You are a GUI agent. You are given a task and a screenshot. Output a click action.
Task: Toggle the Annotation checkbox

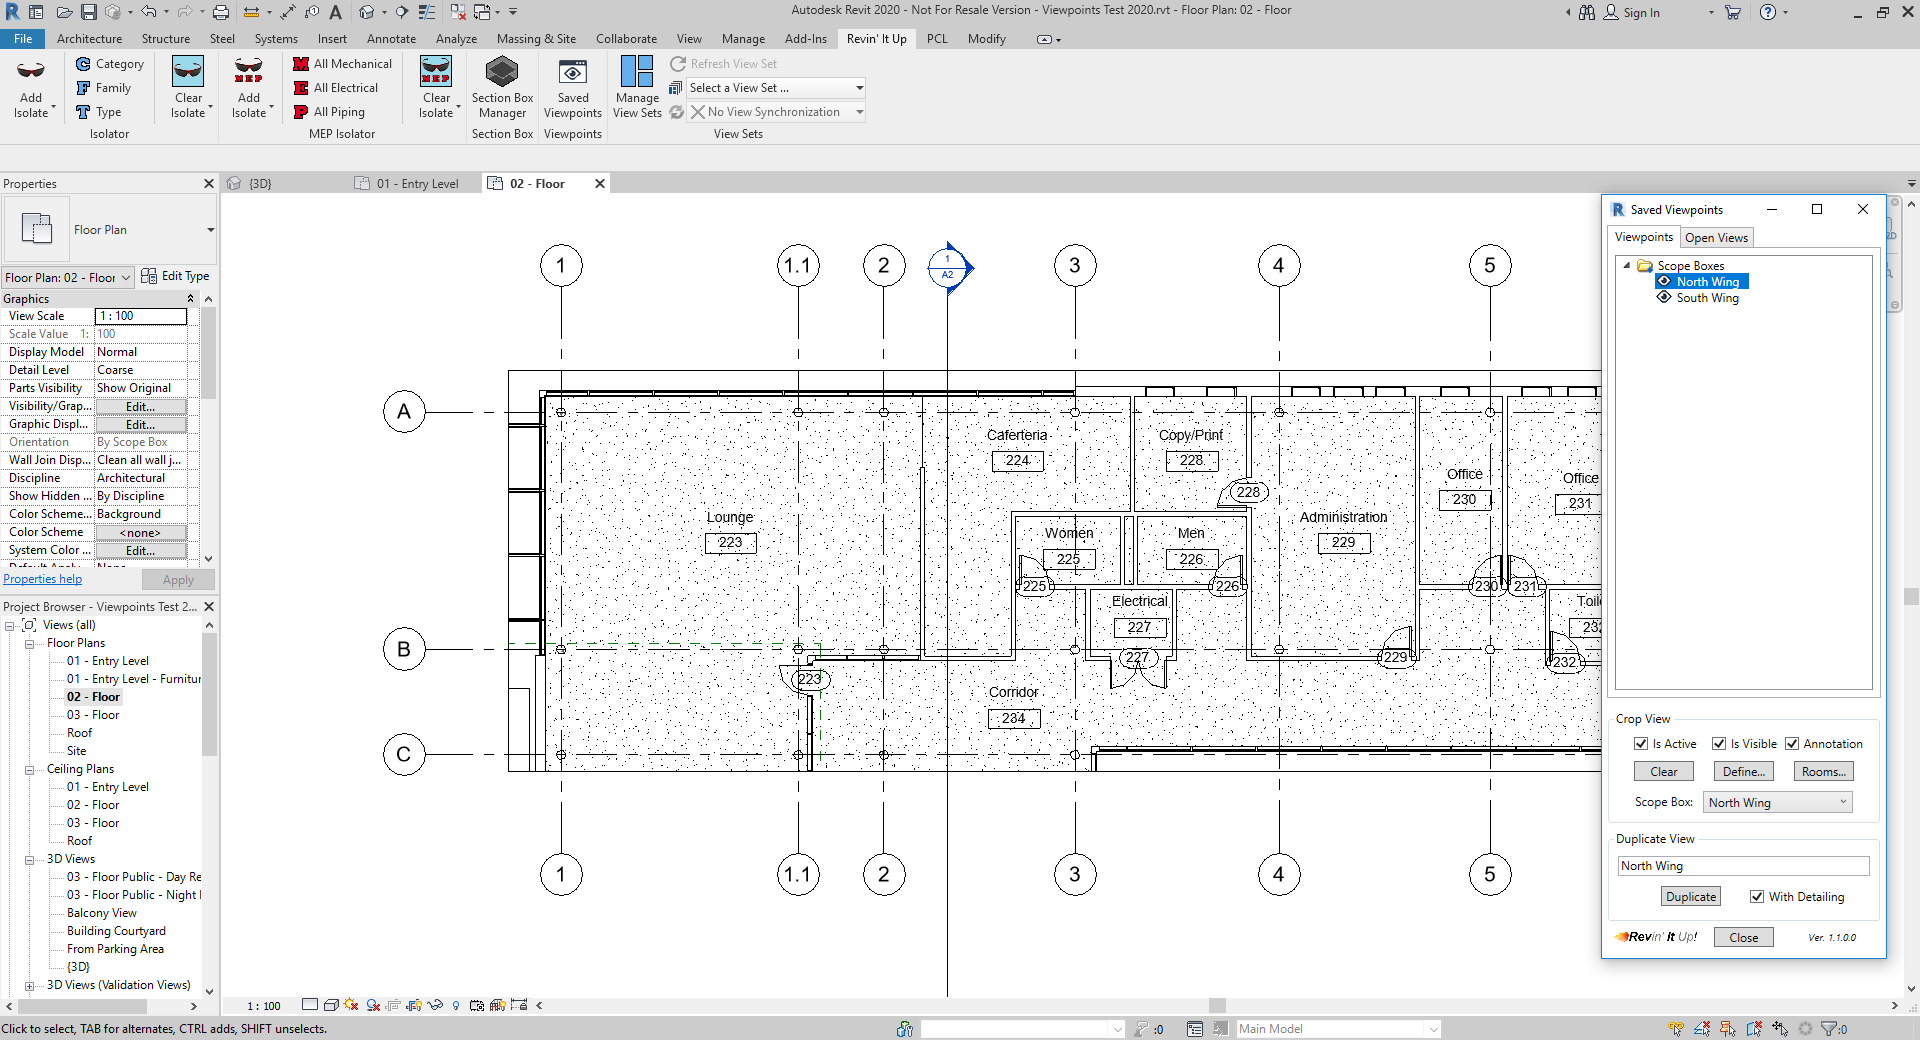pos(1792,744)
